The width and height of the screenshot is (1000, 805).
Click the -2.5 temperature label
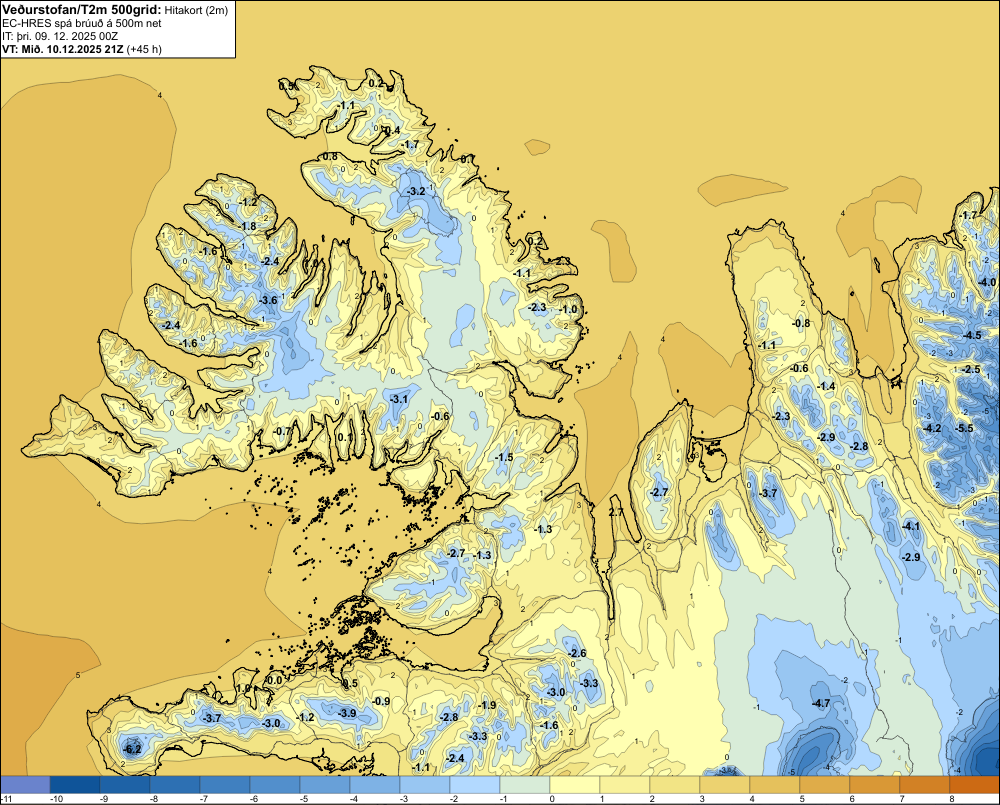pyautogui.click(x=971, y=369)
